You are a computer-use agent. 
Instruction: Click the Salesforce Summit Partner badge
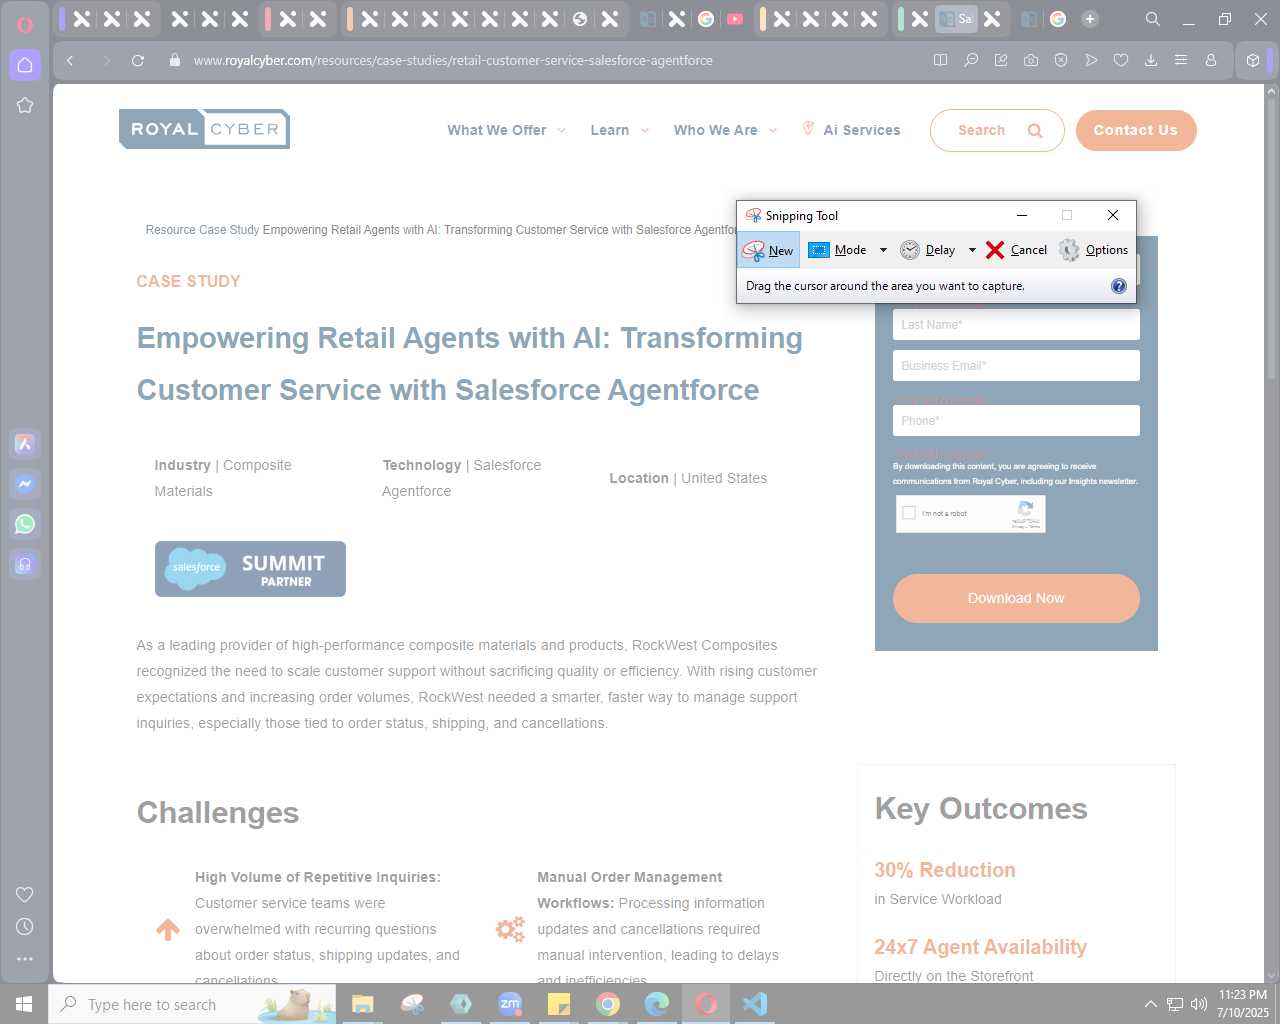[250, 569]
